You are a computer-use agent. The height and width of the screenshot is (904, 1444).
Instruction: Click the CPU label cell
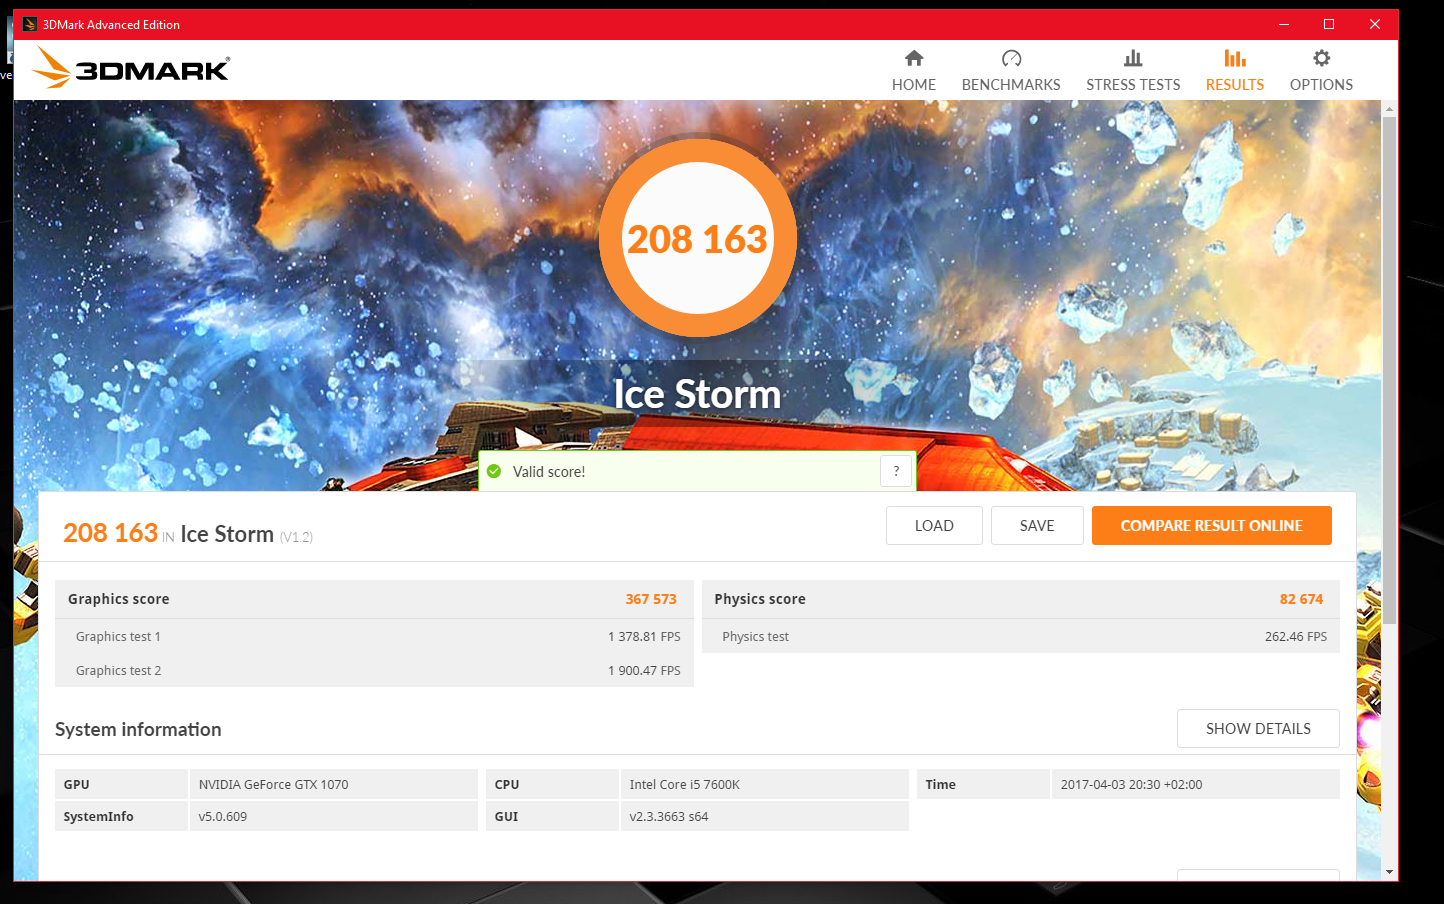(552, 784)
